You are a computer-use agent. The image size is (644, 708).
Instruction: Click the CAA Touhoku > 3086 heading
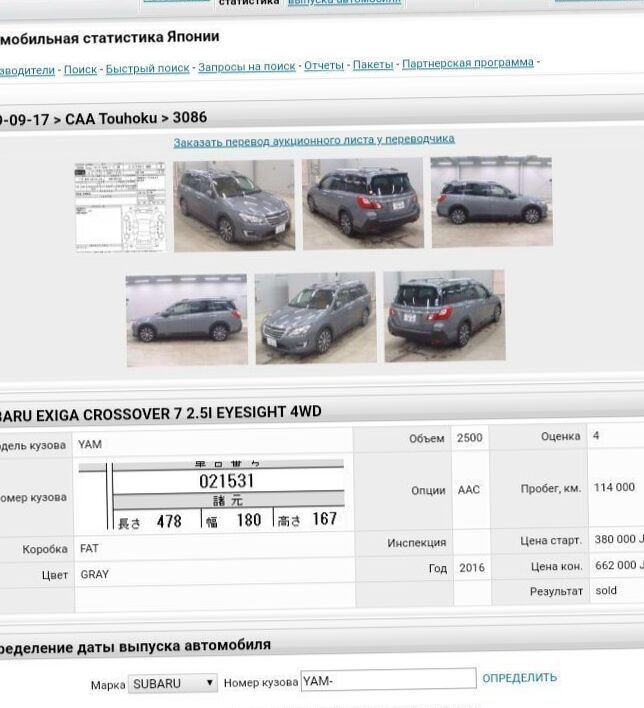[136, 118]
